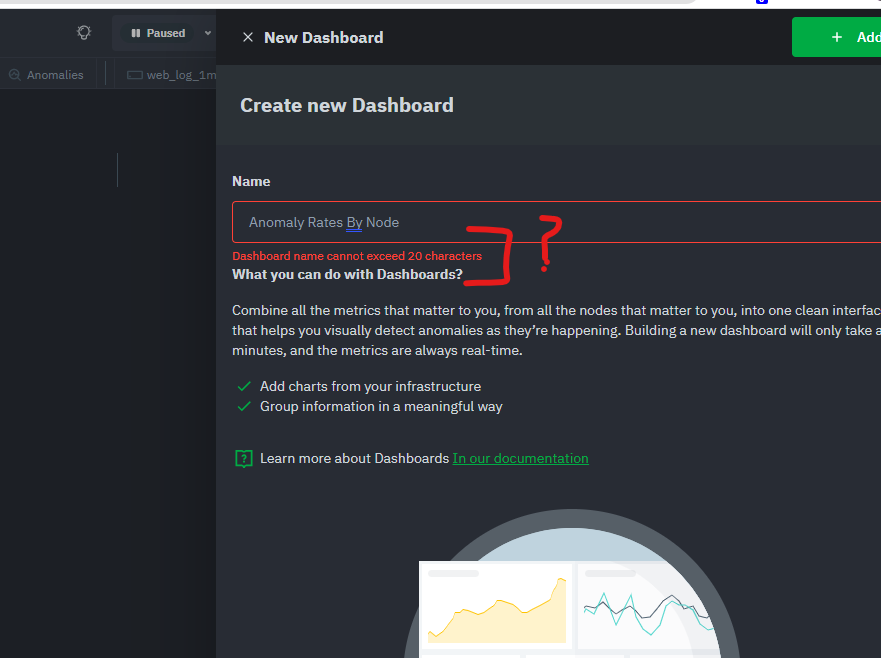Open the lightbulb notifications icon
The width and height of the screenshot is (881, 658).
(x=84, y=32)
